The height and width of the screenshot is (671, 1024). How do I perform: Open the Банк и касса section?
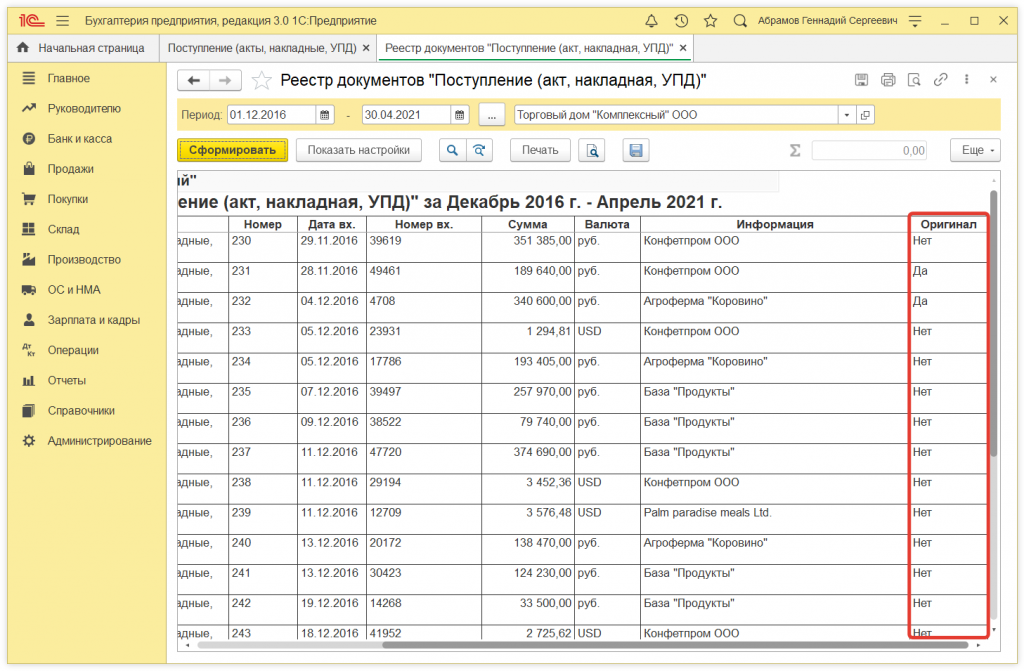pos(79,139)
